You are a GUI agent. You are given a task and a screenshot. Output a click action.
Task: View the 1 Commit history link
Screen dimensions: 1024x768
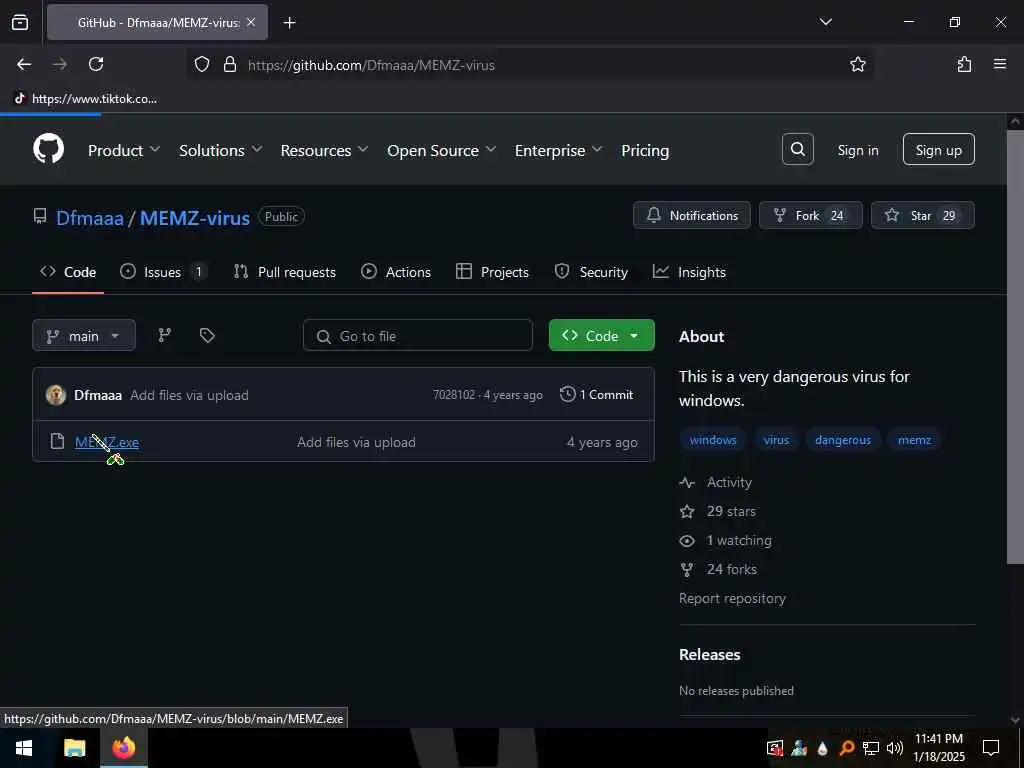[x=597, y=394]
